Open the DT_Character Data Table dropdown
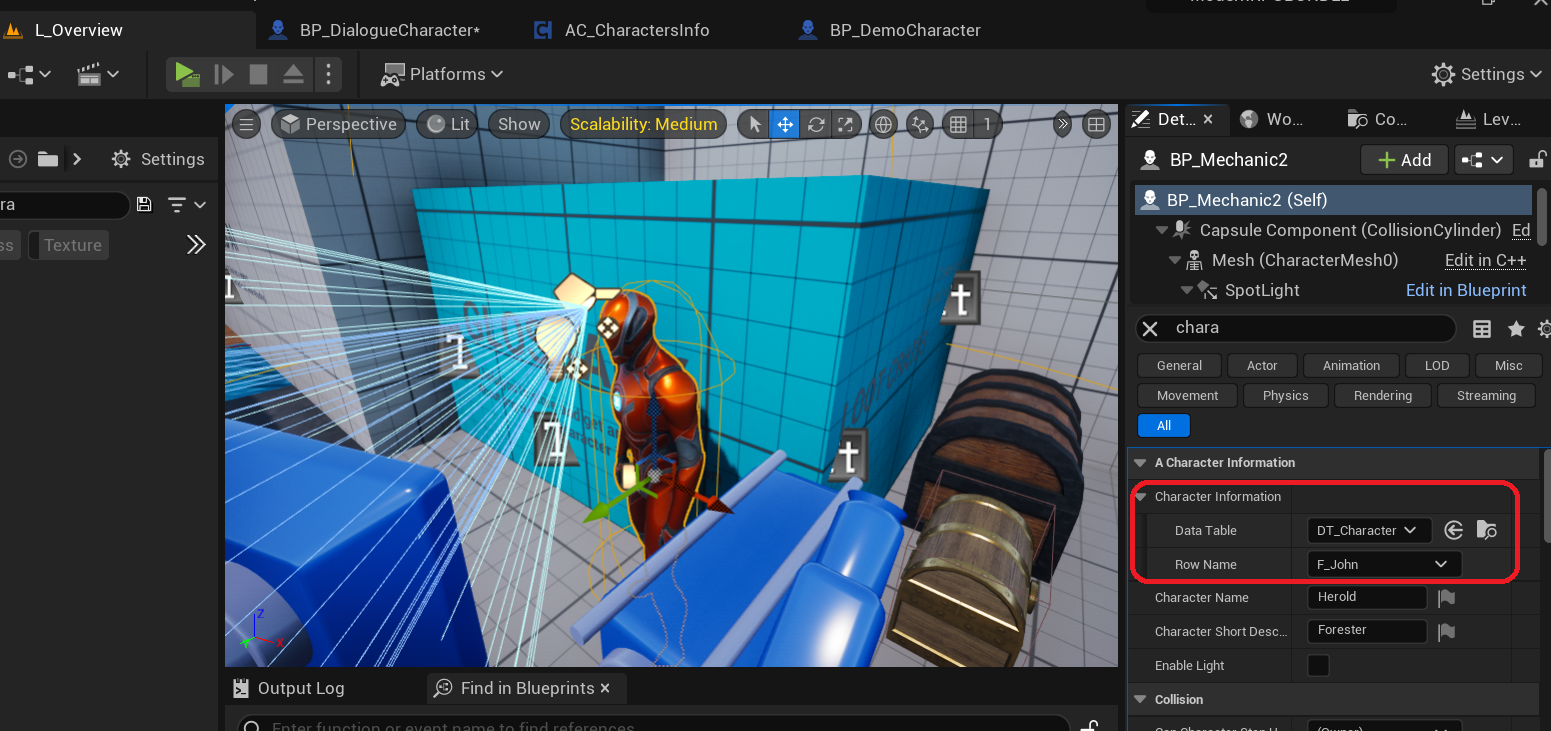 pyautogui.click(x=1369, y=531)
